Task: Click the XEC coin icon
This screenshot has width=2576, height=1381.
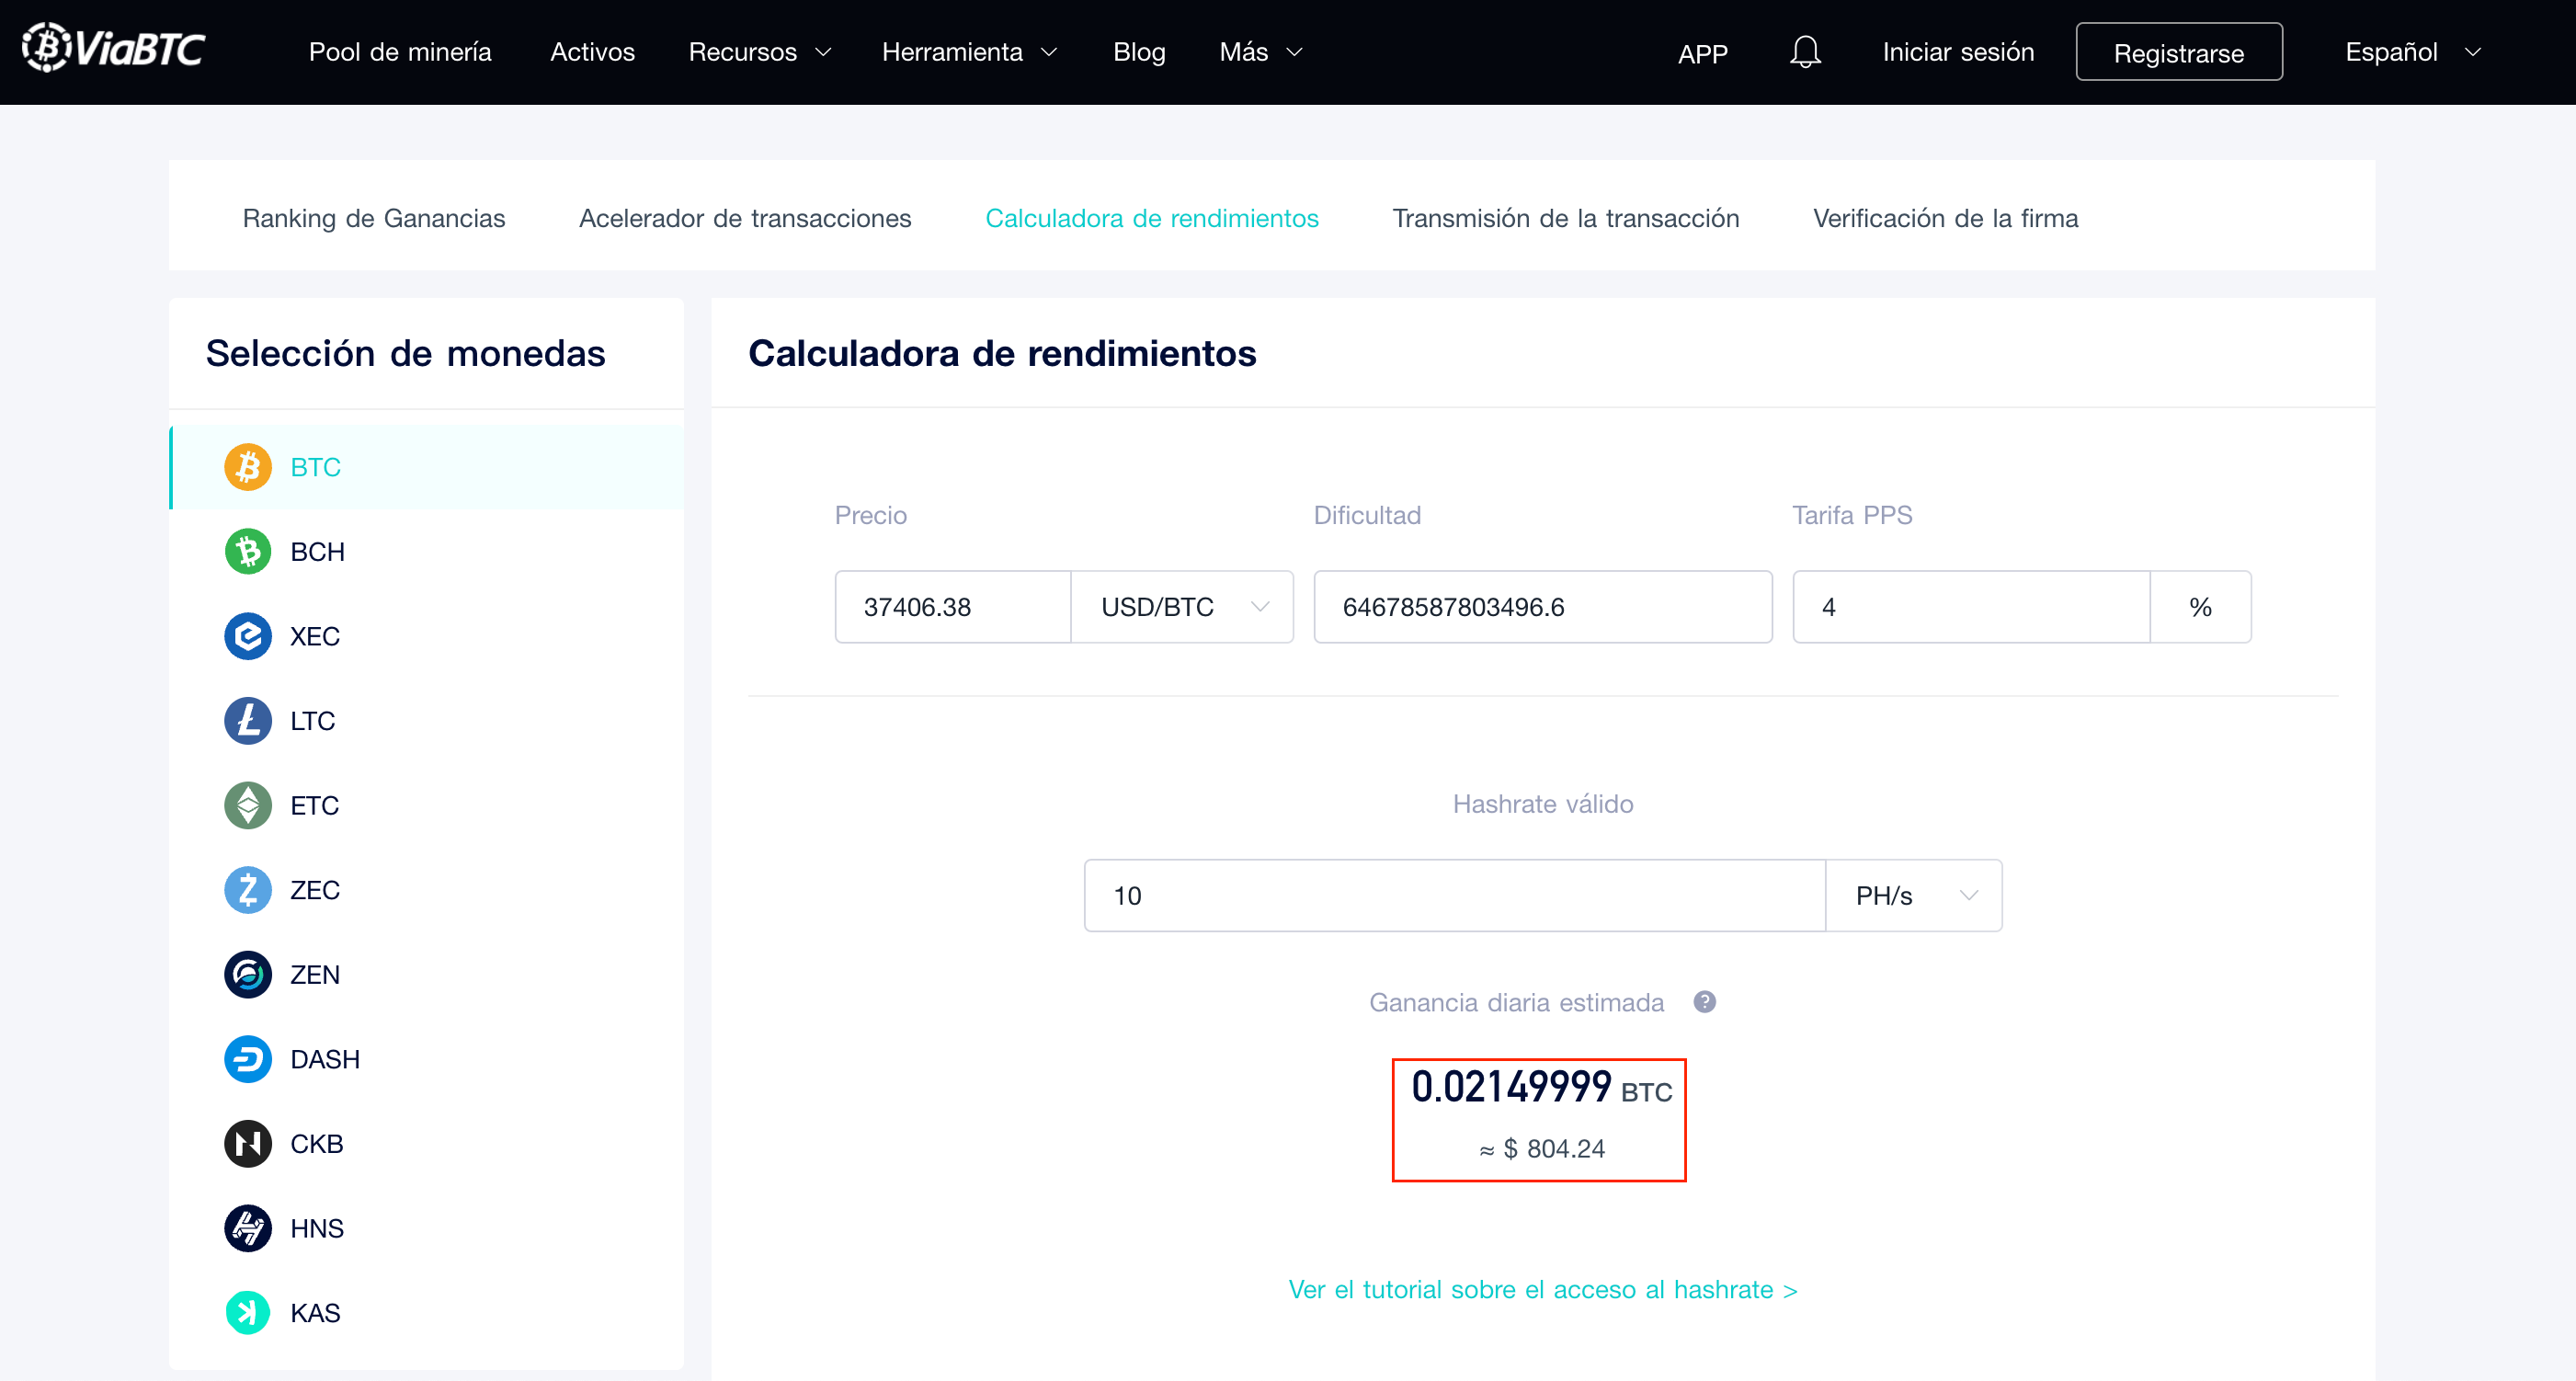Action: (247, 636)
